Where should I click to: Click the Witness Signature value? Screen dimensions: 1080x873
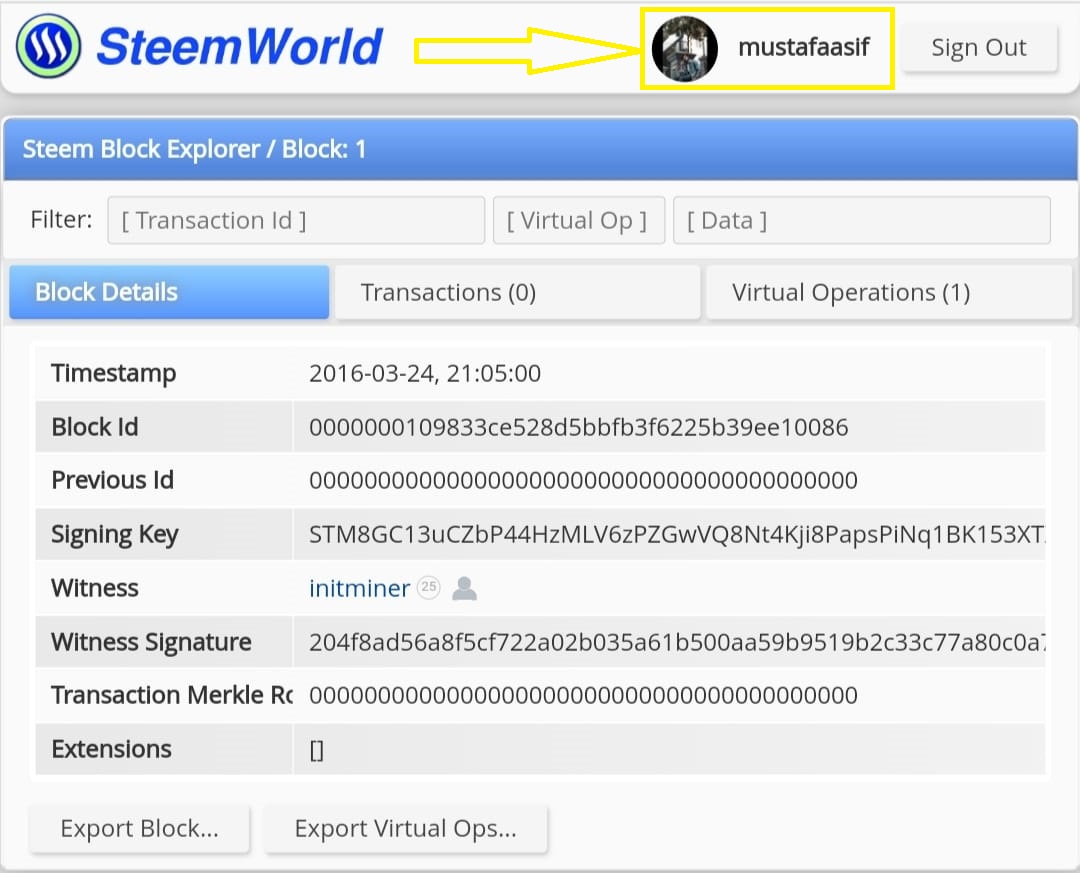tap(676, 642)
